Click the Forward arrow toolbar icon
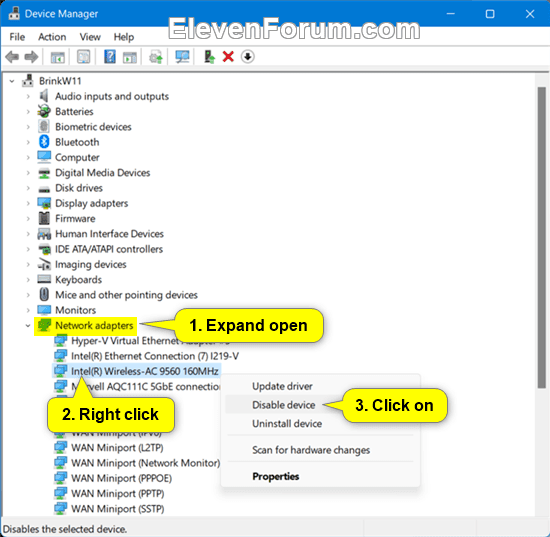The width and height of the screenshot is (550, 537). (x=31, y=56)
